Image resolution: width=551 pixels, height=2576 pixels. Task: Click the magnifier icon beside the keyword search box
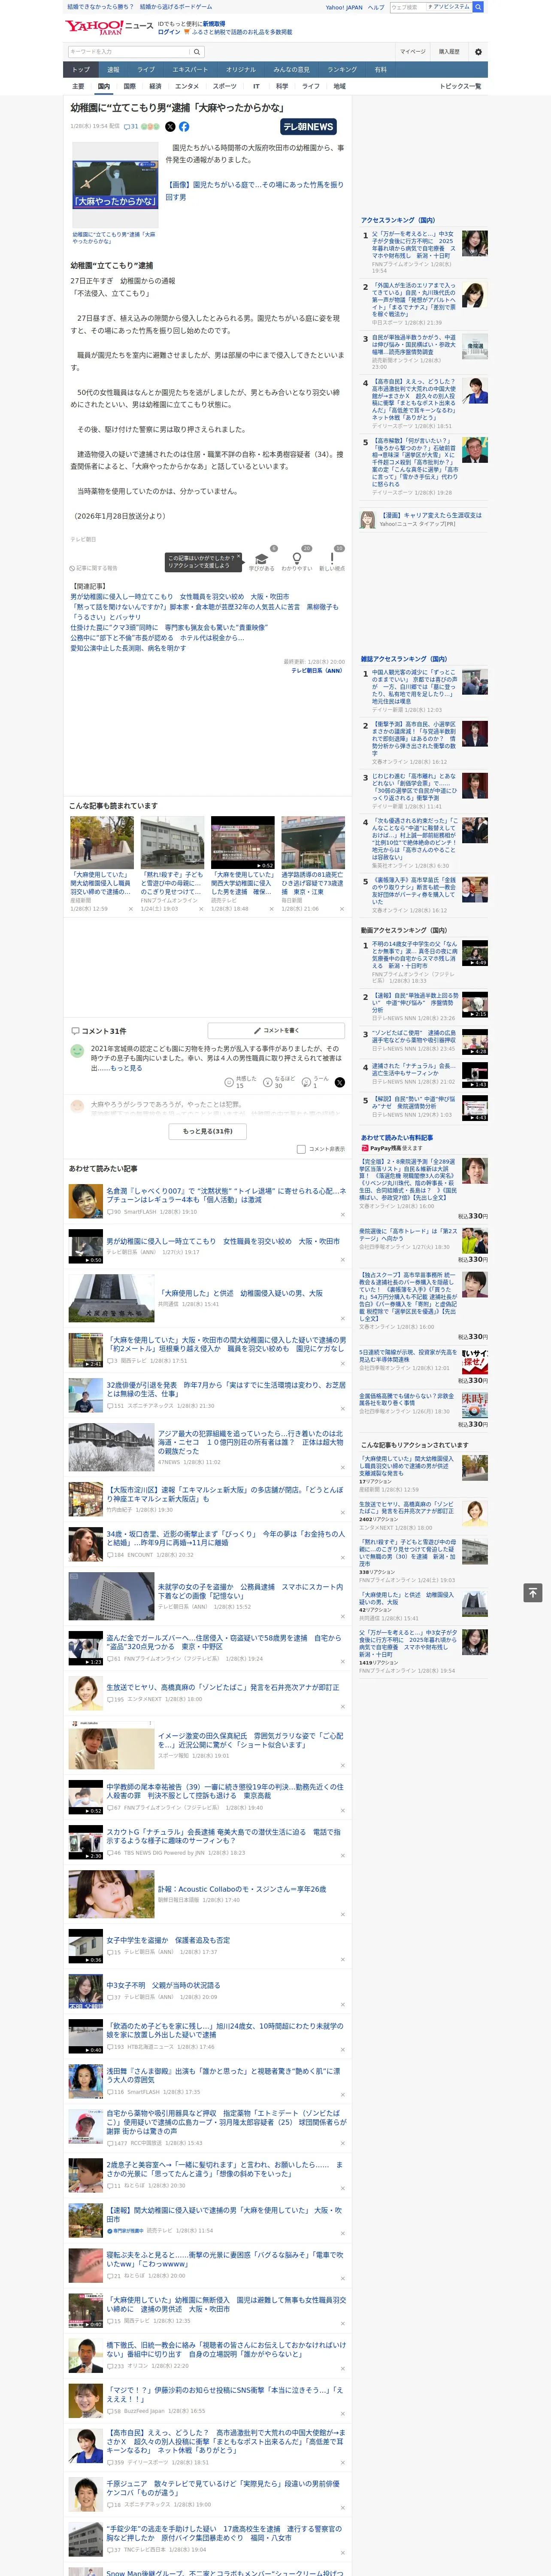coord(197,52)
